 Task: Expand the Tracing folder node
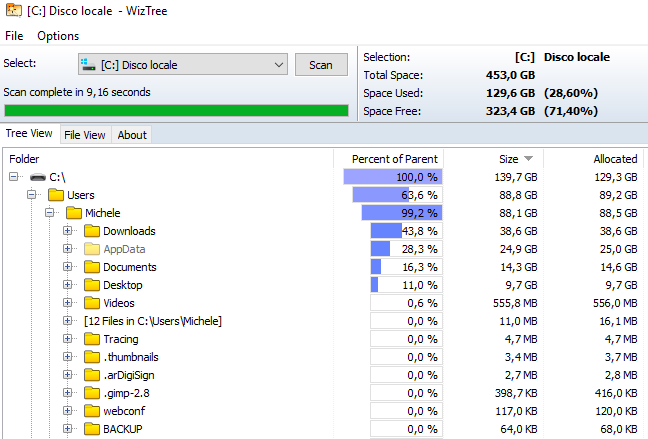tap(67, 339)
